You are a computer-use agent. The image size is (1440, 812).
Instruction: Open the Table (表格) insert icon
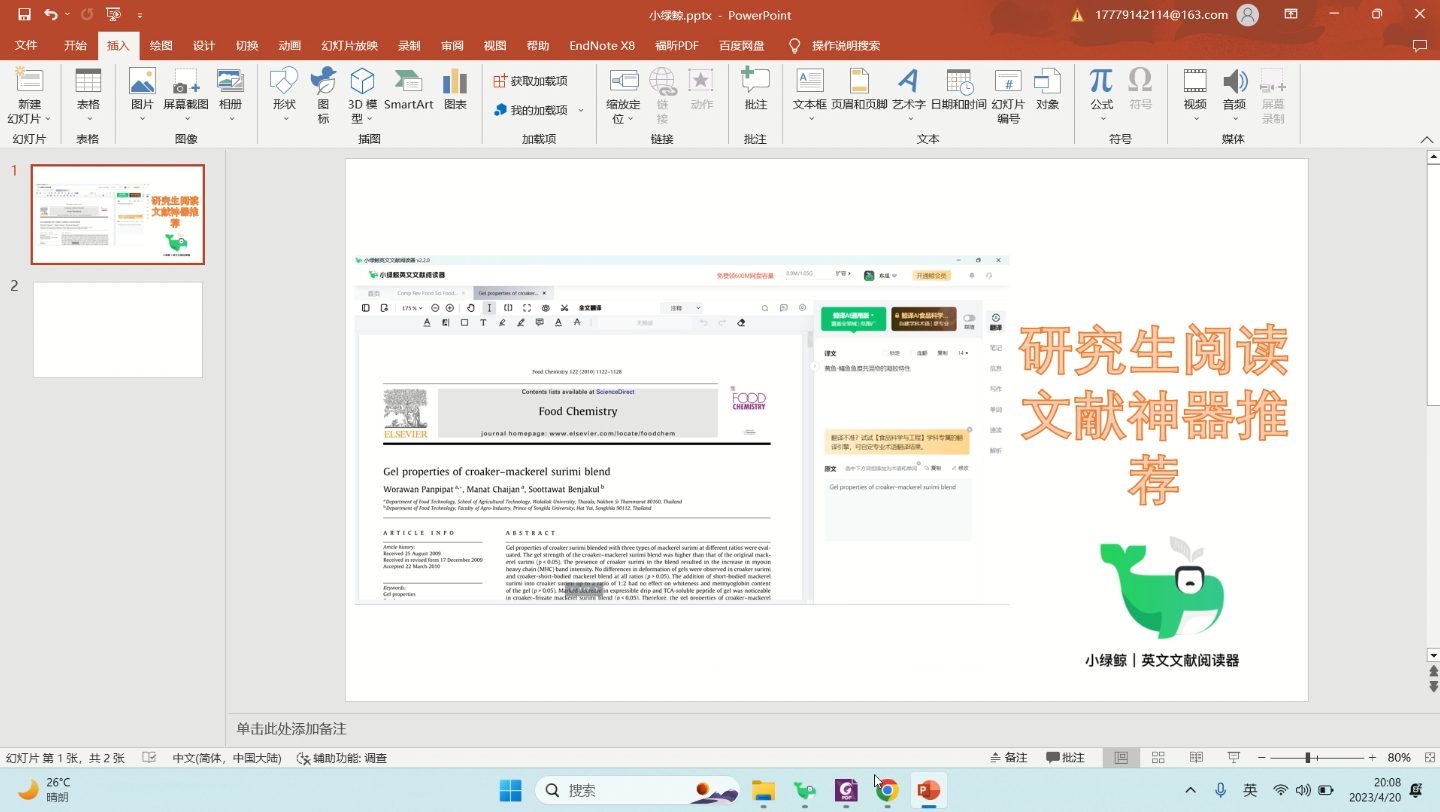click(88, 96)
